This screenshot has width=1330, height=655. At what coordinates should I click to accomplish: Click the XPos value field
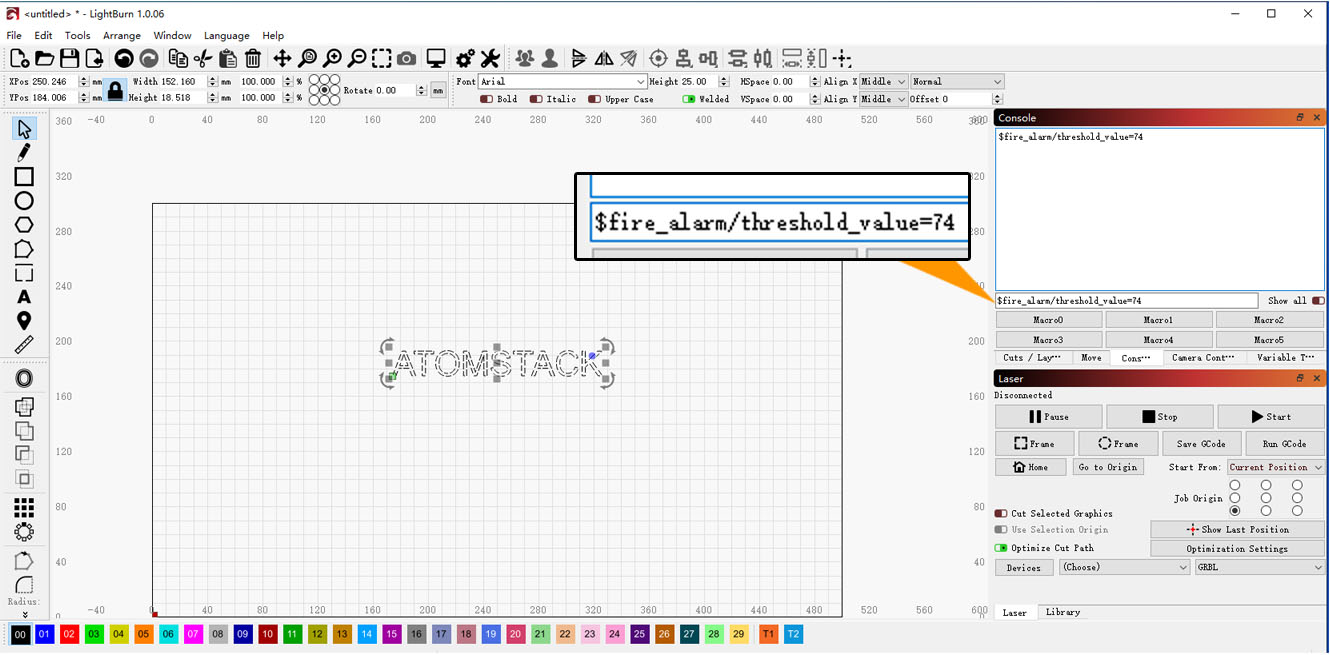[54, 82]
